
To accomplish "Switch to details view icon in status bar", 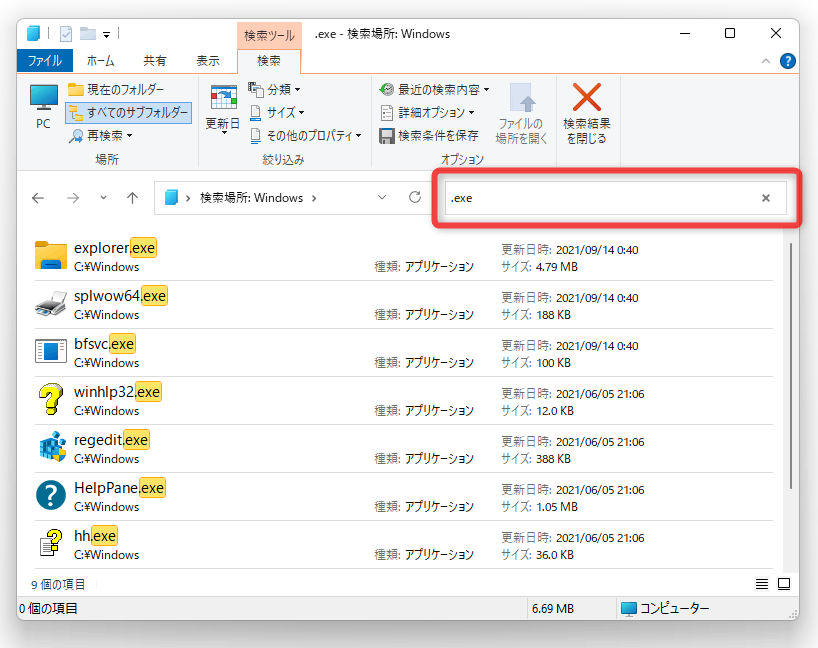I will [x=762, y=584].
